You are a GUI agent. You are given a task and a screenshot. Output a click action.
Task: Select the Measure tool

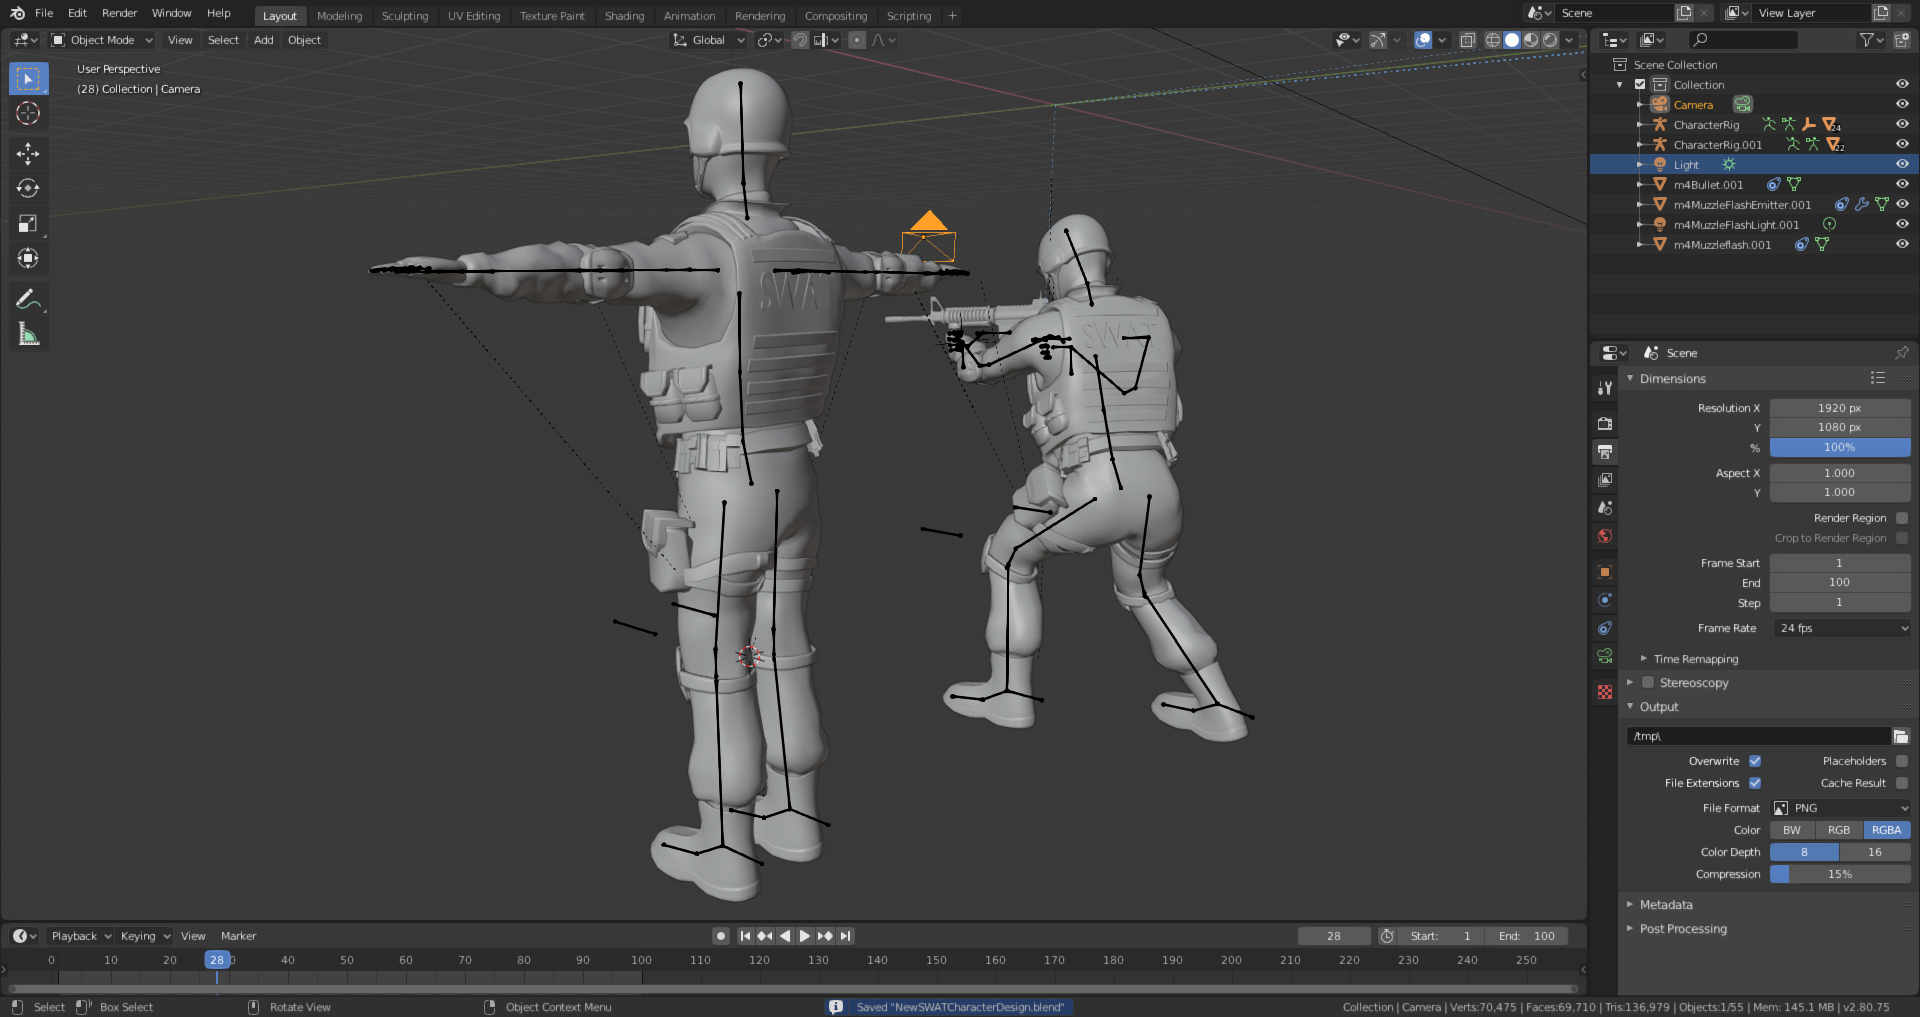coord(28,333)
